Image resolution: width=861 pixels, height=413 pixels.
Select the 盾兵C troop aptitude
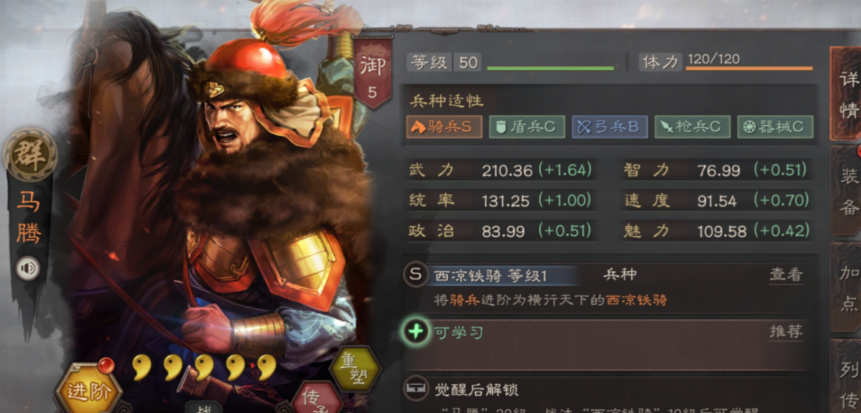coord(527,127)
